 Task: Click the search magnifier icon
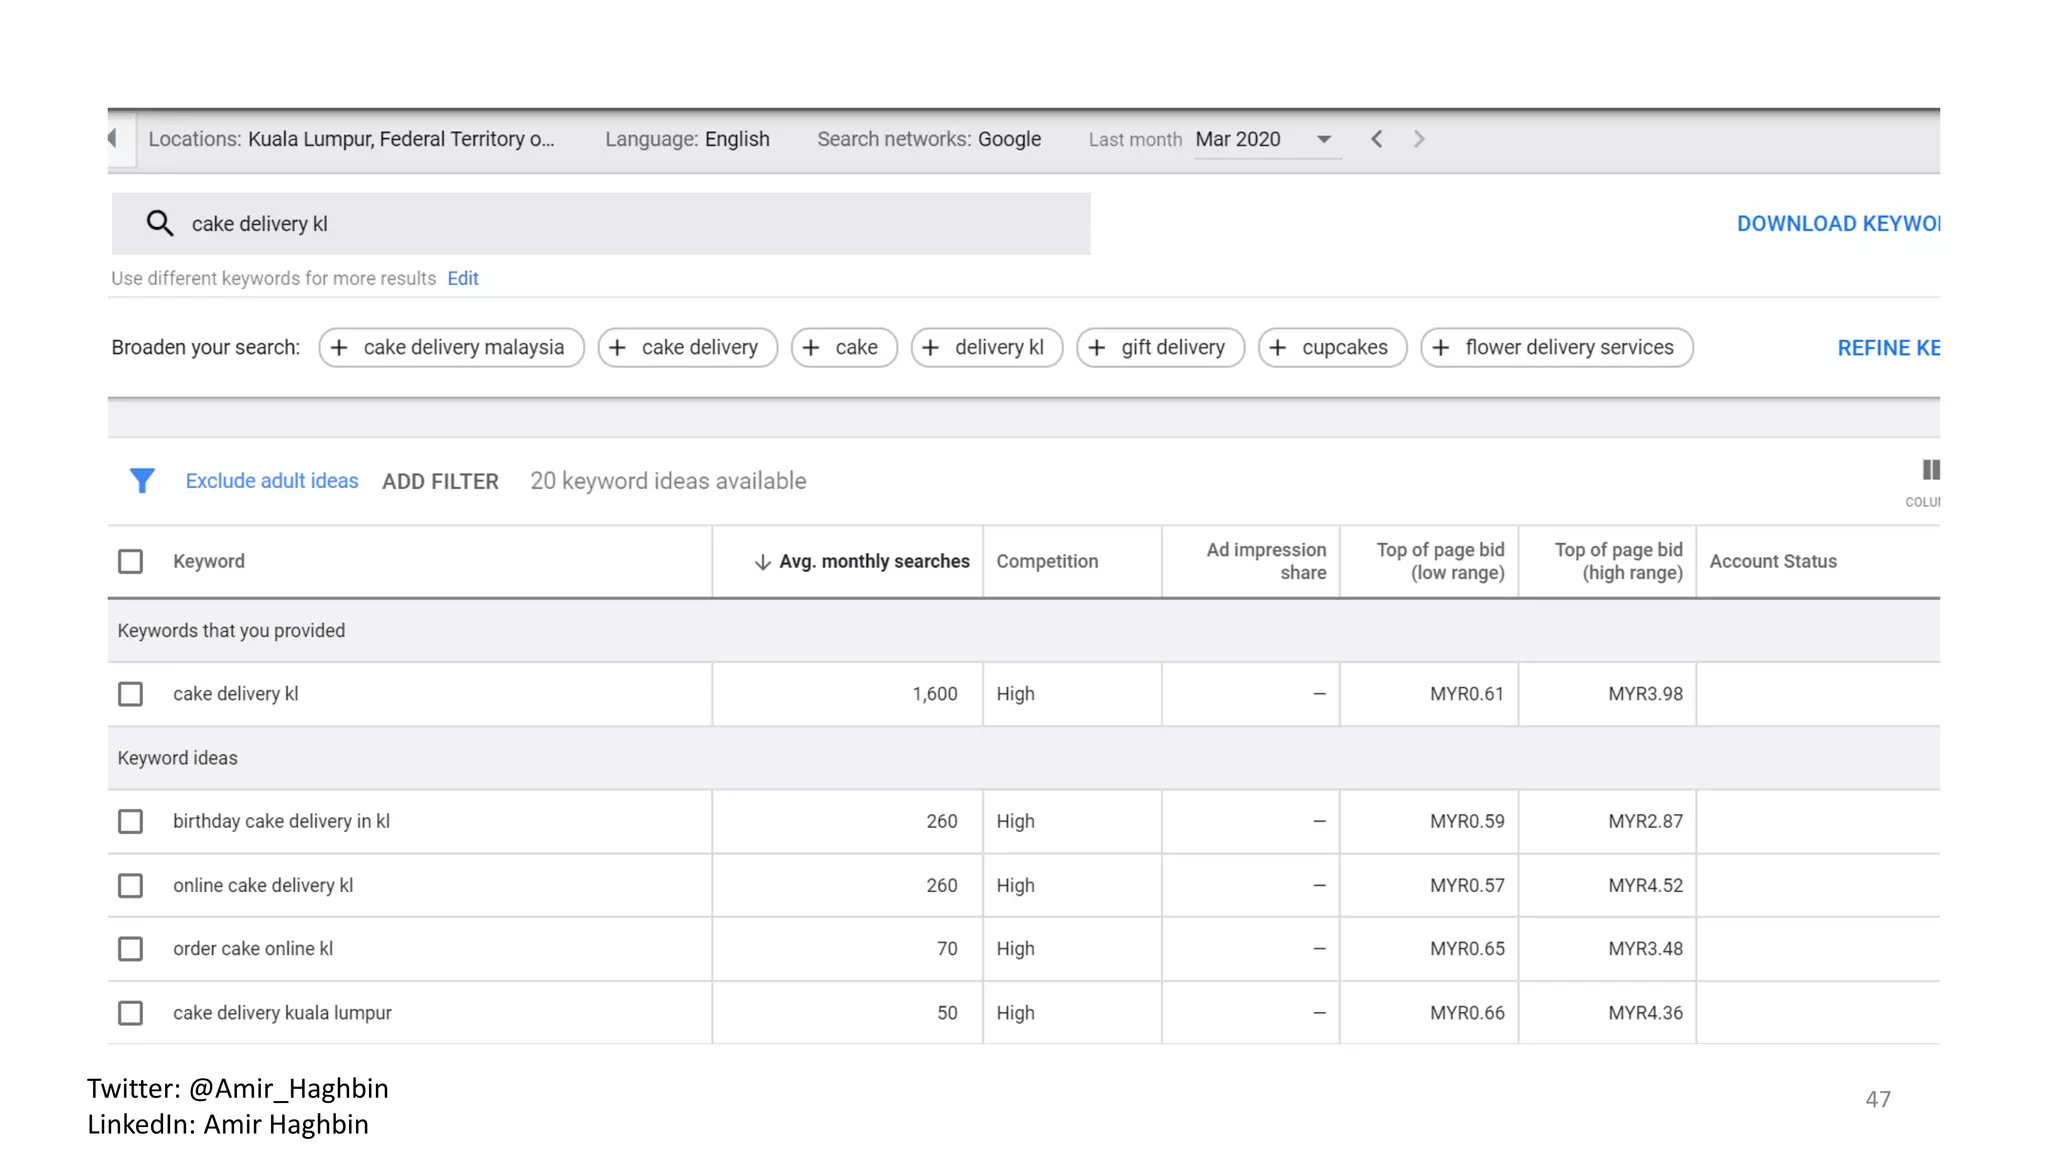(160, 223)
